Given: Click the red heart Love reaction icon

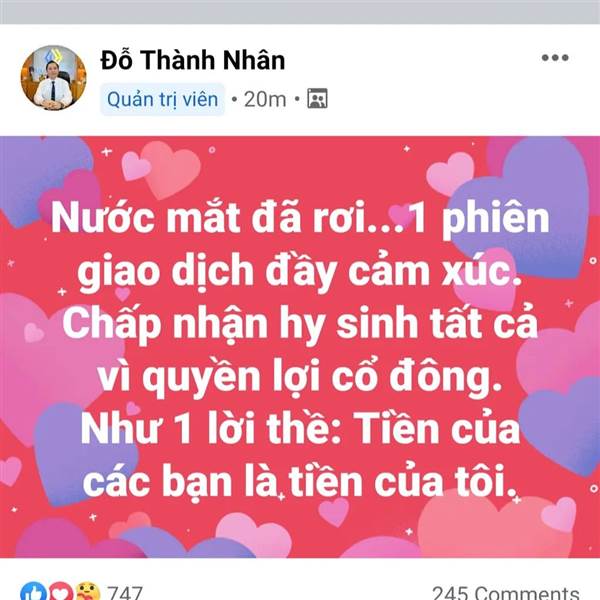Looking at the screenshot, I should (59, 591).
